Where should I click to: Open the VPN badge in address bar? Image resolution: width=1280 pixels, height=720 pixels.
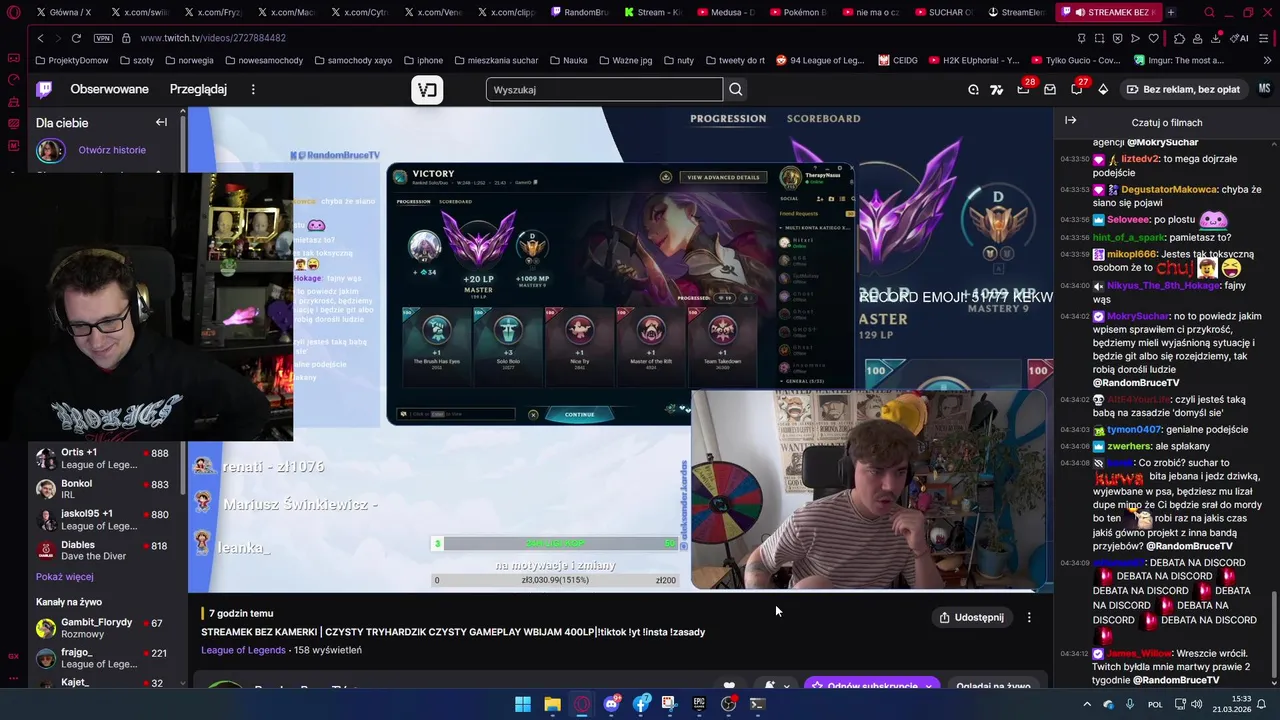(102, 38)
